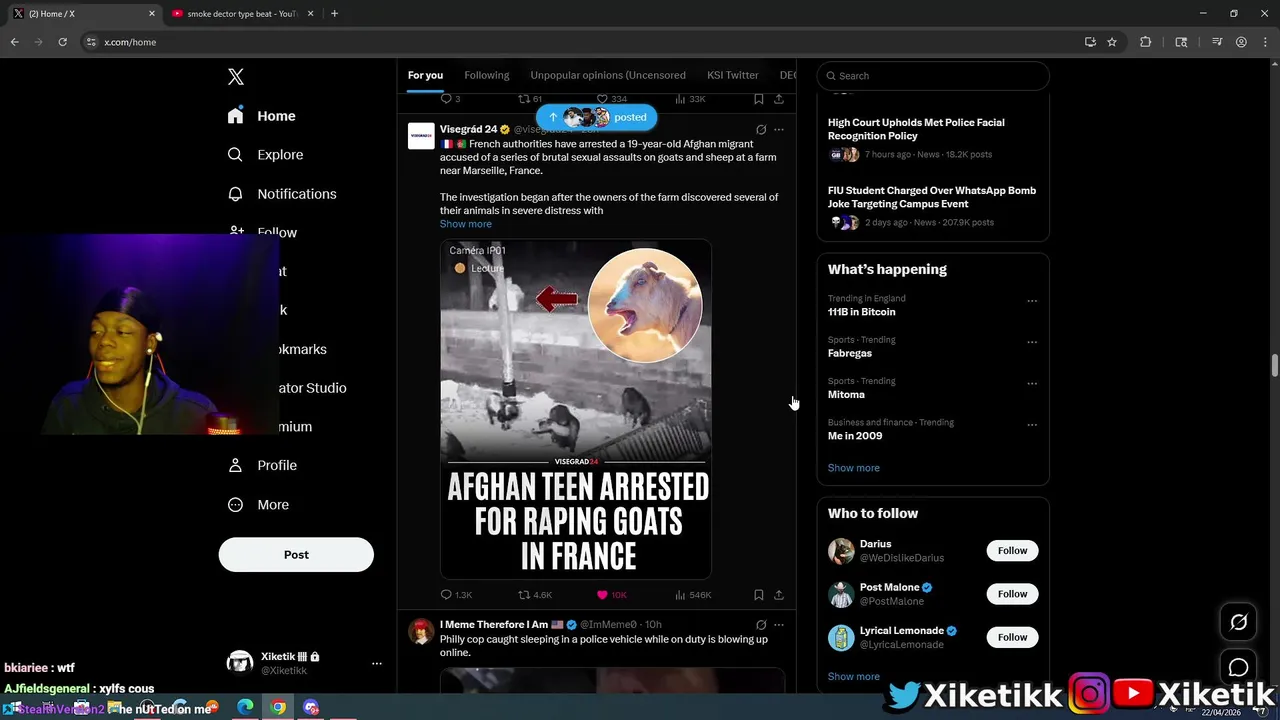1280x720 pixels.
Task: Open more options for Mitoma trend
Action: [x=1032, y=383]
